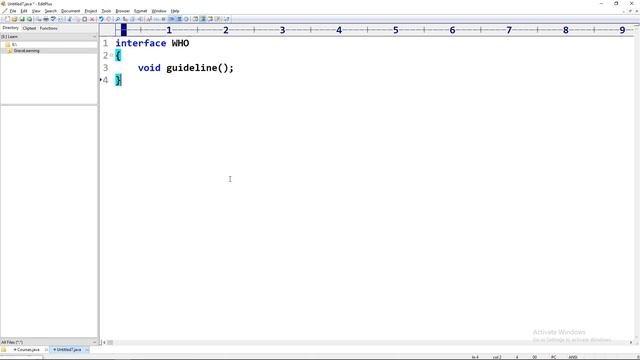Collapse the code fold at line 2
Screen dimensions: 640x360
111,56
